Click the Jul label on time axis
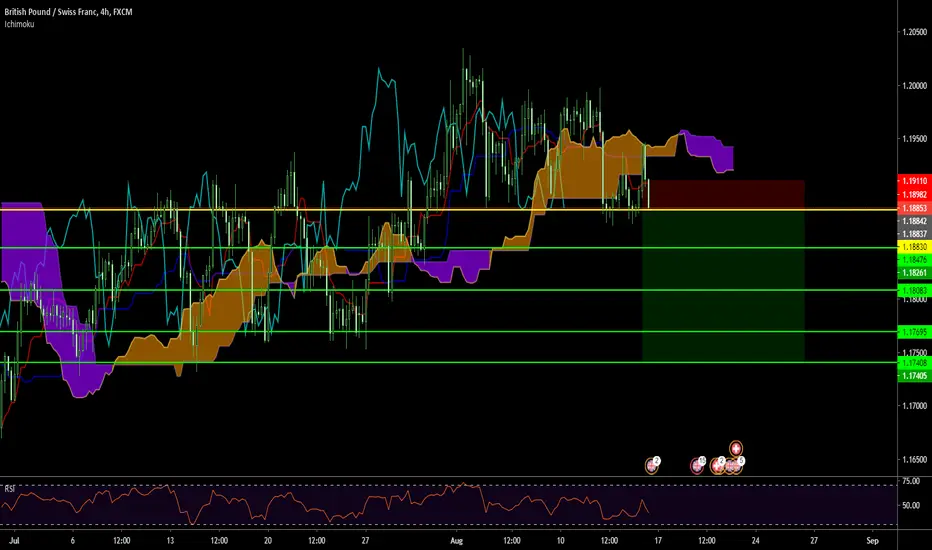Screen dimensions: 932x550 [14, 540]
